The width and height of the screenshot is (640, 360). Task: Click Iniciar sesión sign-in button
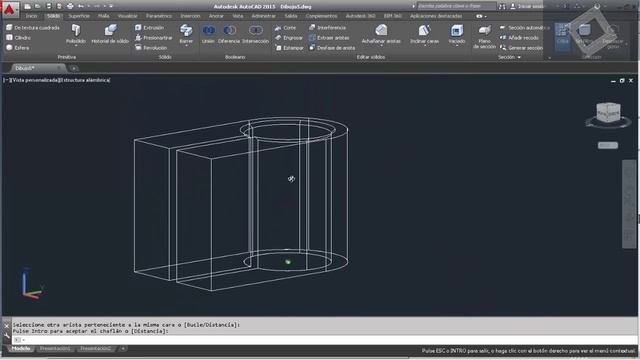[x=527, y=6]
